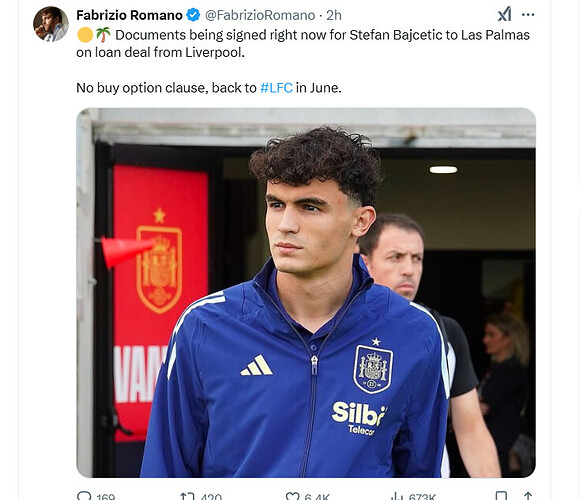Click the blue verified checkmark badge
Image resolution: width=582 pixels, height=500 pixels.
pyautogui.click(x=193, y=15)
